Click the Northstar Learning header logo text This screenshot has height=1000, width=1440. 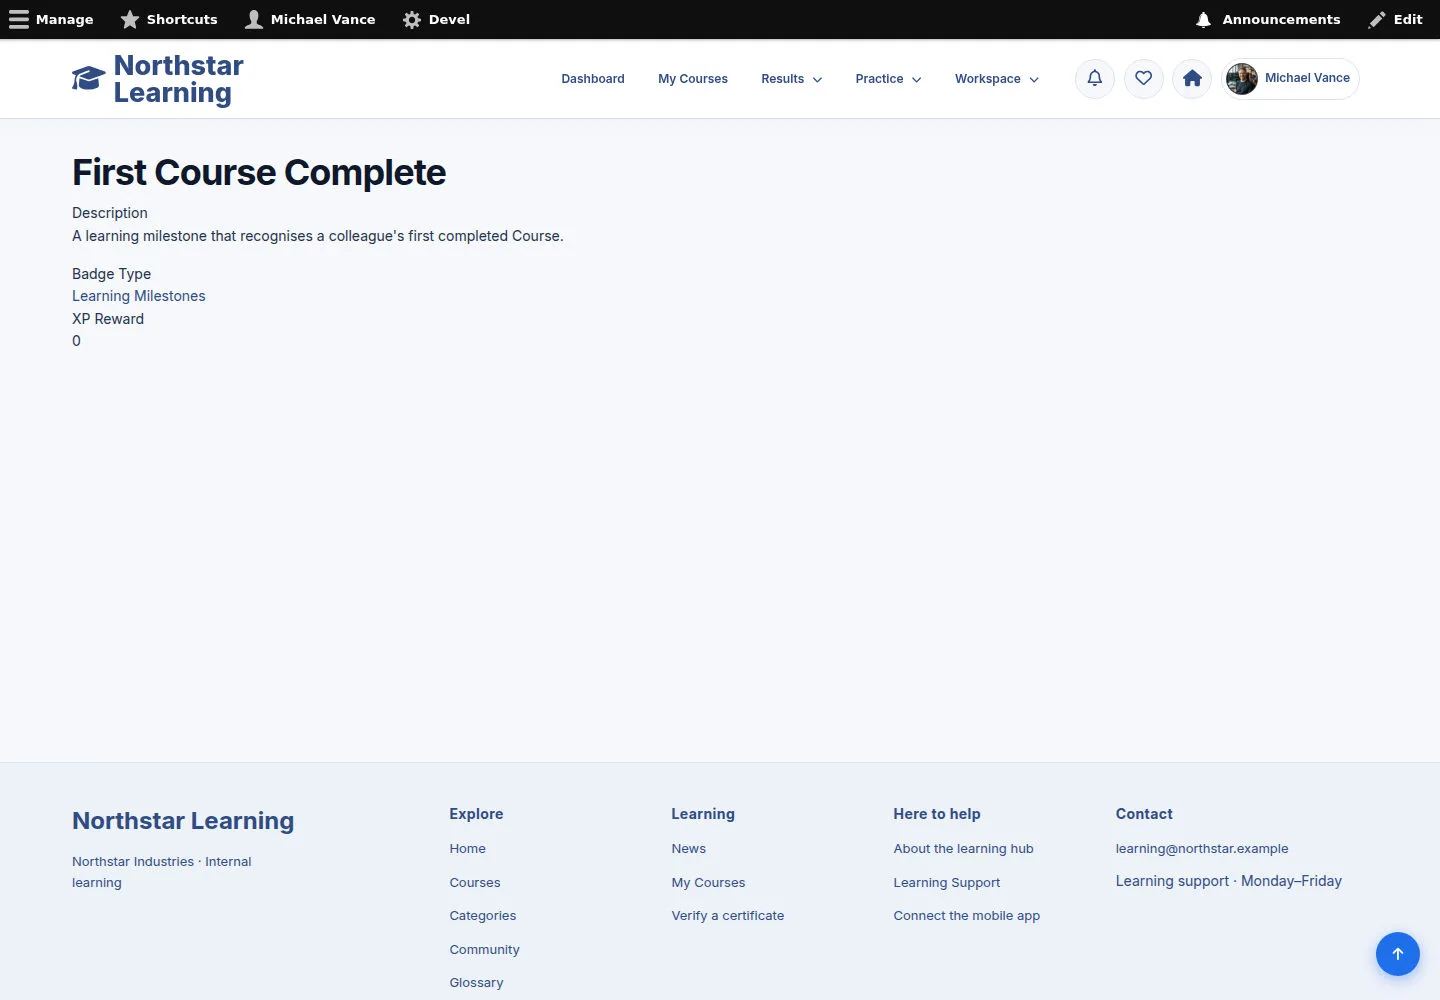(x=179, y=79)
